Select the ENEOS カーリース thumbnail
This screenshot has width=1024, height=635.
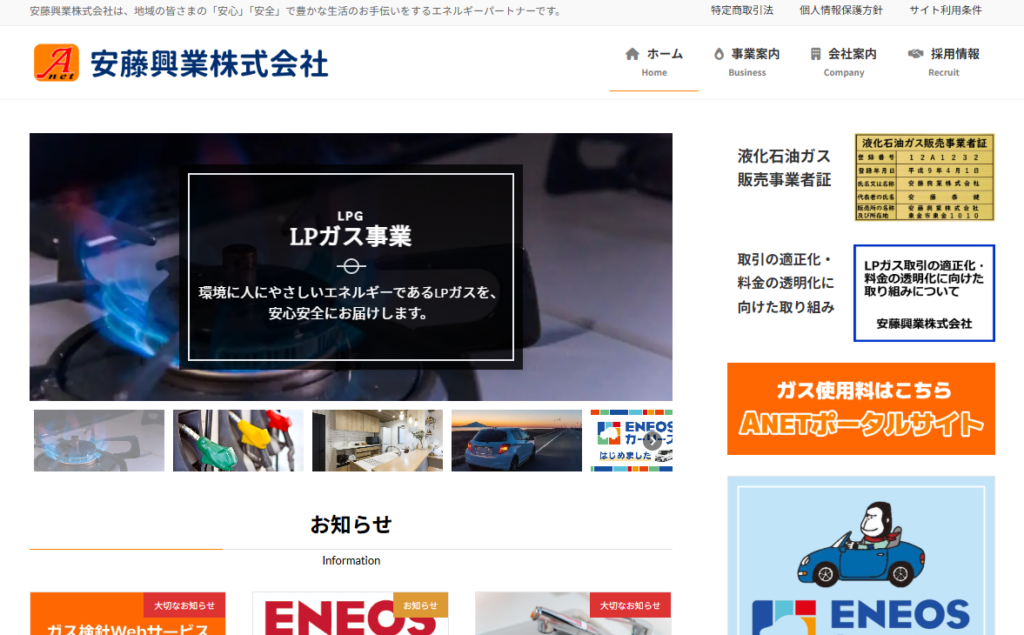click(x=632, y=440)
